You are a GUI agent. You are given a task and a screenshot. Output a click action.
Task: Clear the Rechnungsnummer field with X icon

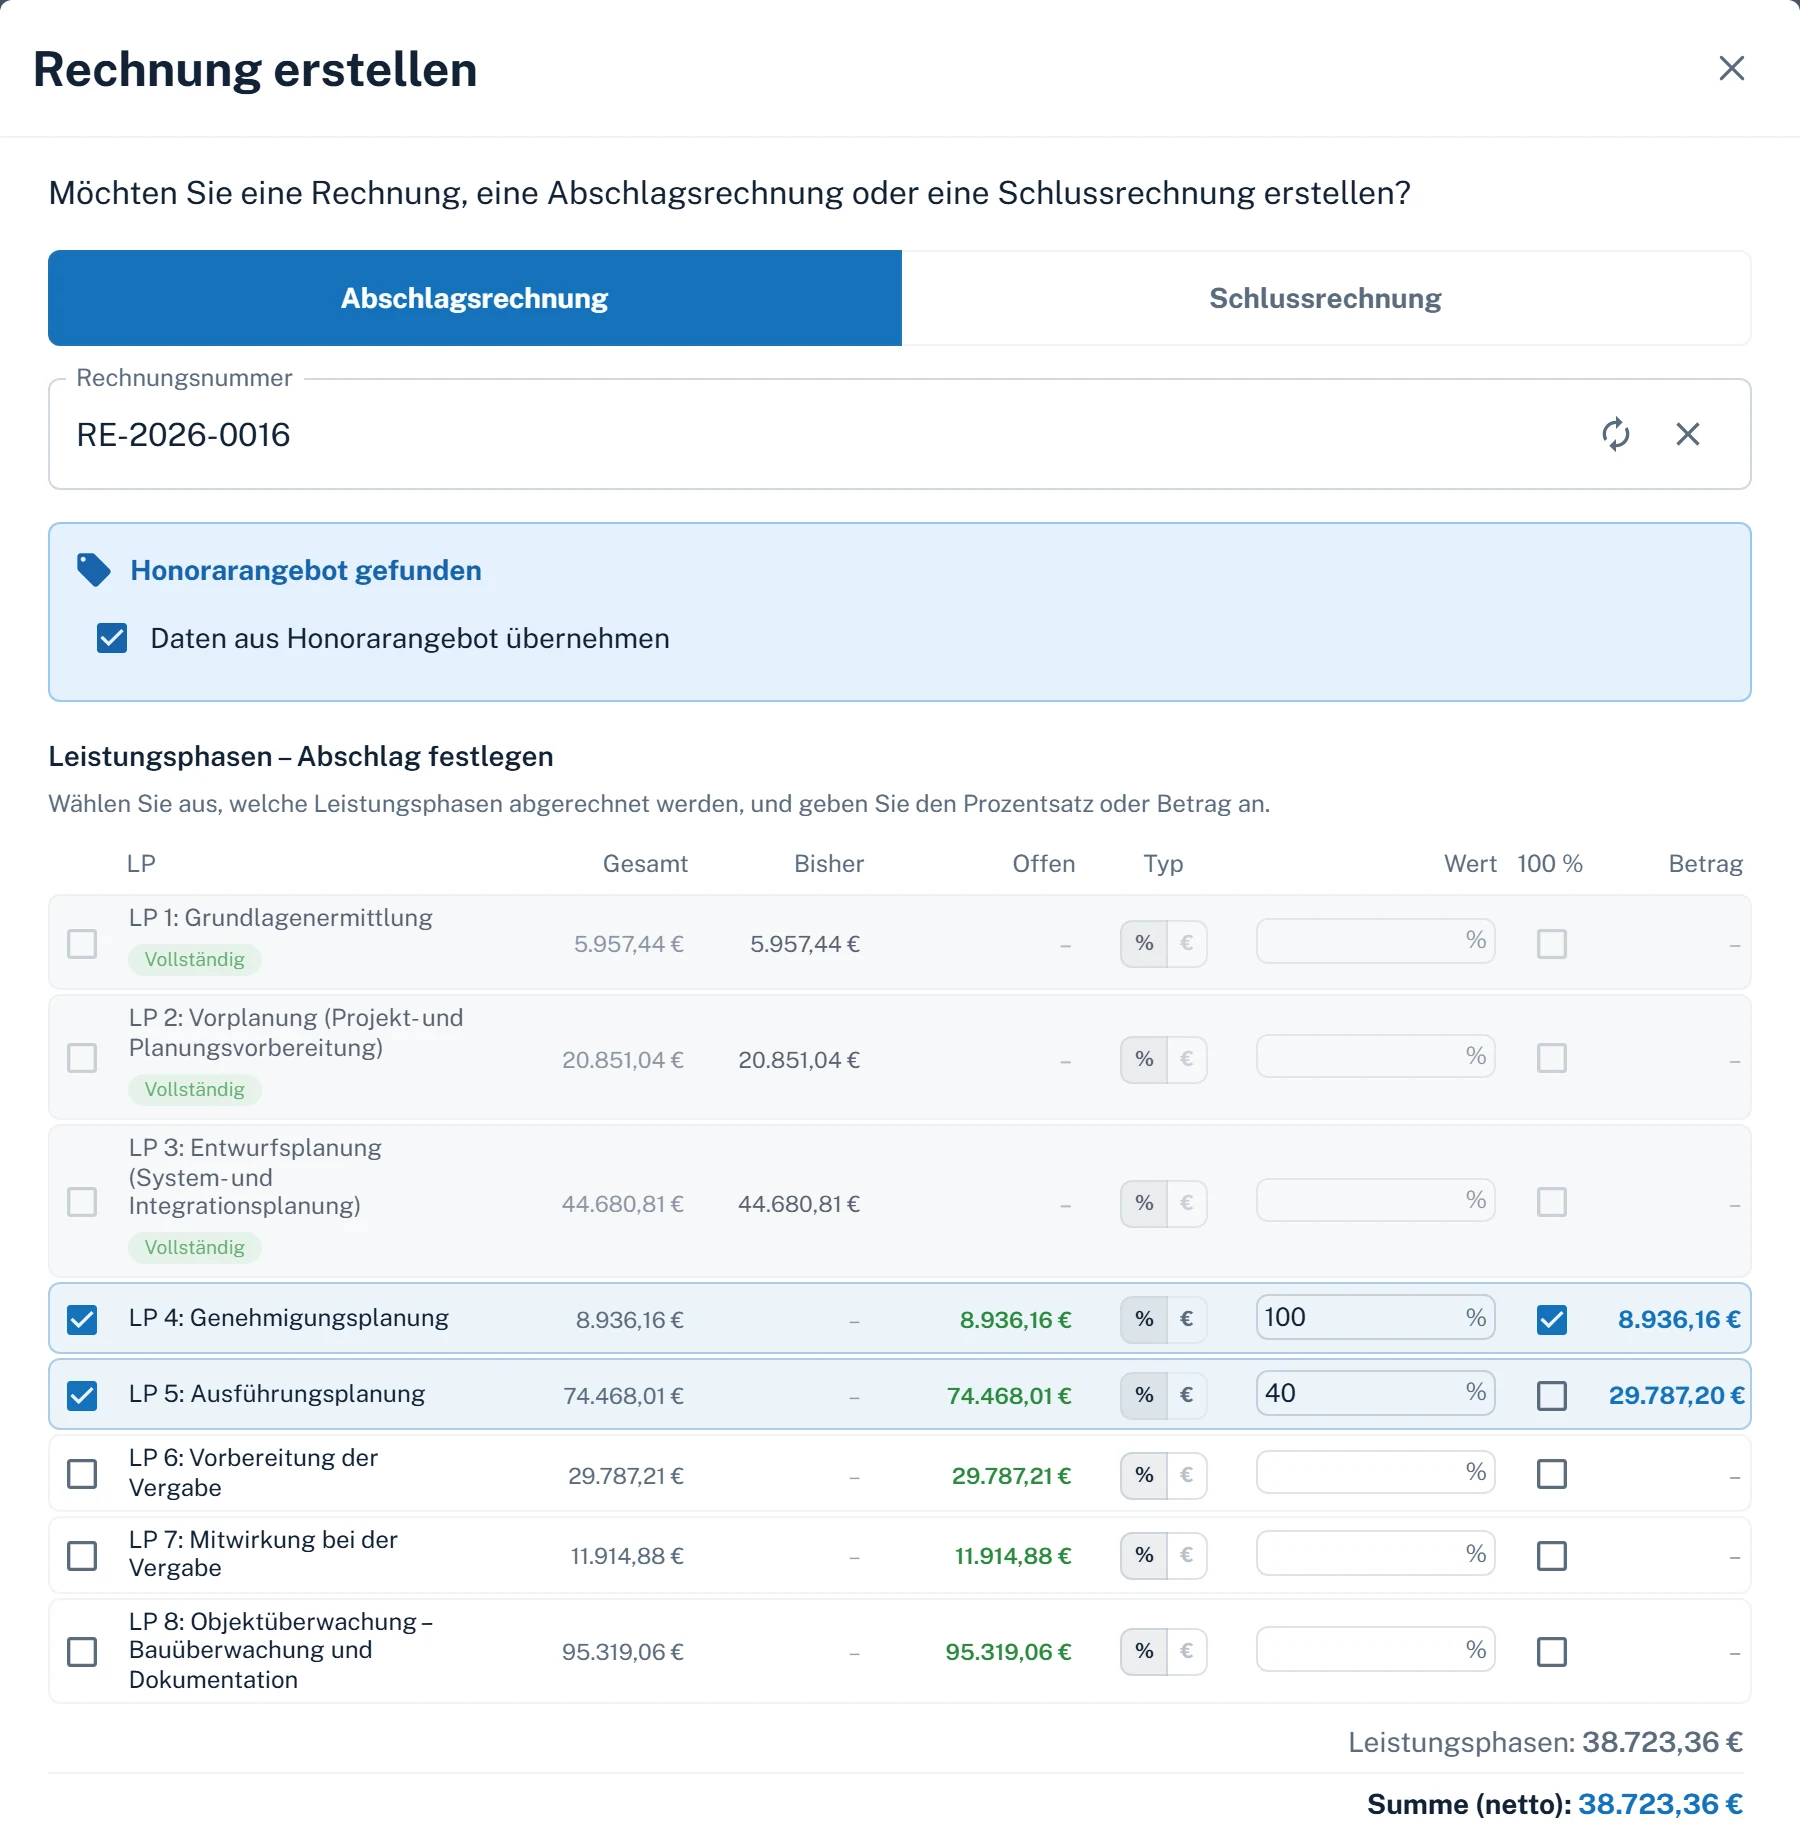click(x=1688, y=434)
